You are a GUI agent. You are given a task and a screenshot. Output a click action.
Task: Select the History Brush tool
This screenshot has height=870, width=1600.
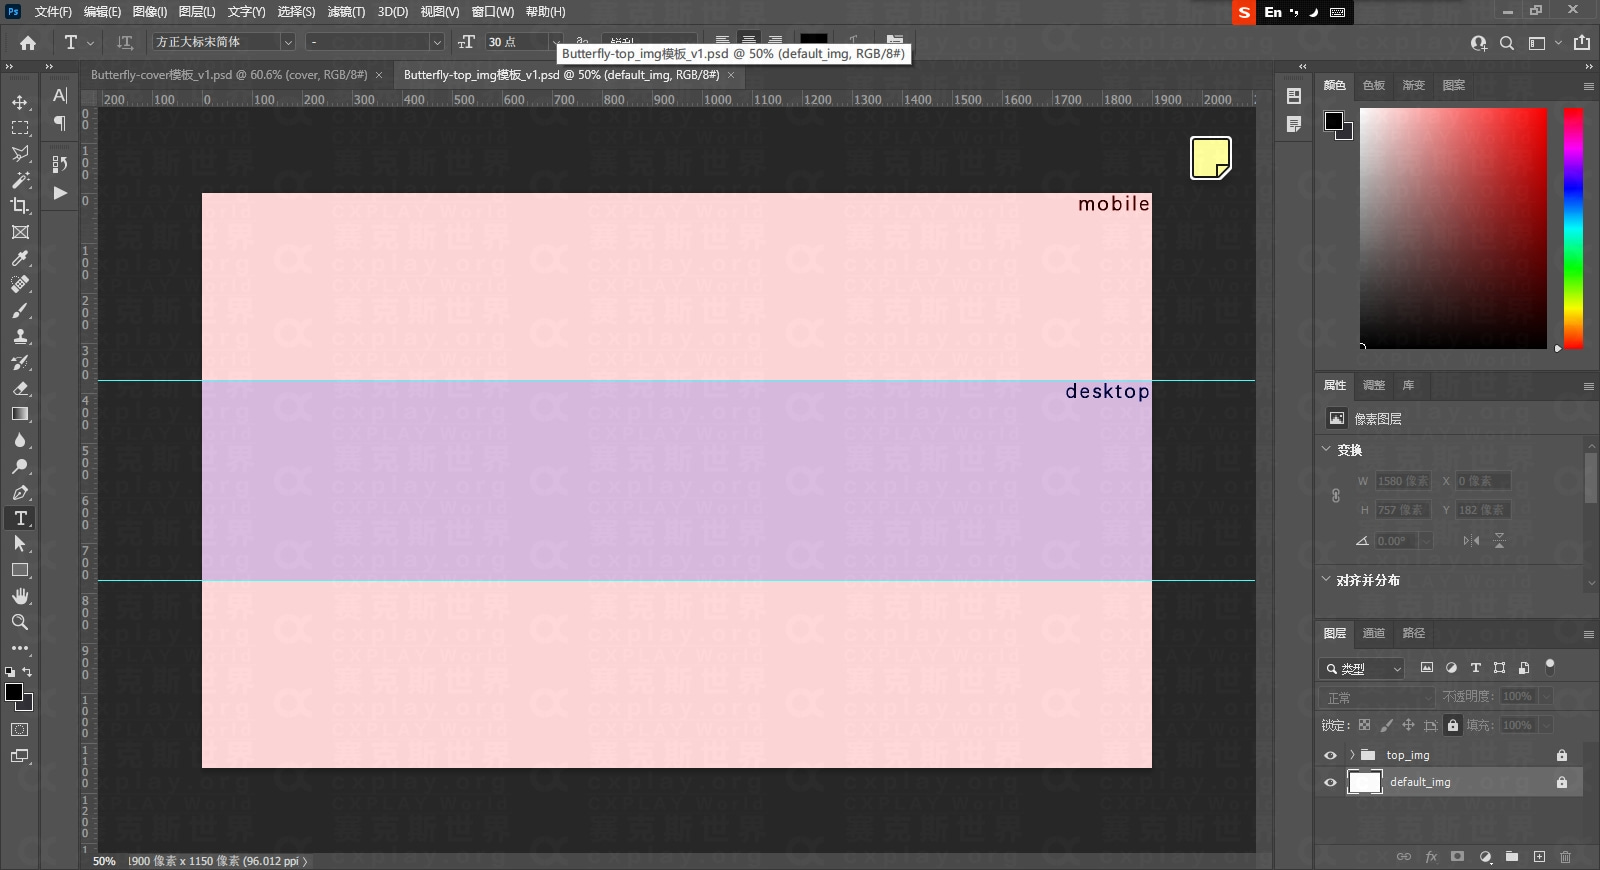click(x=20, y=362)
